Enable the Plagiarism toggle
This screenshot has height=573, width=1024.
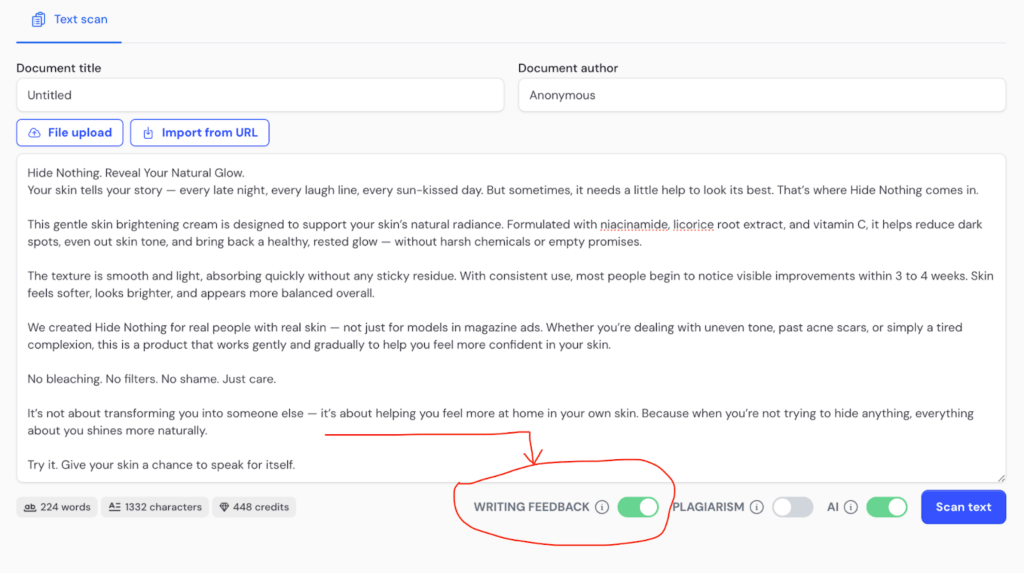[792, 507]
